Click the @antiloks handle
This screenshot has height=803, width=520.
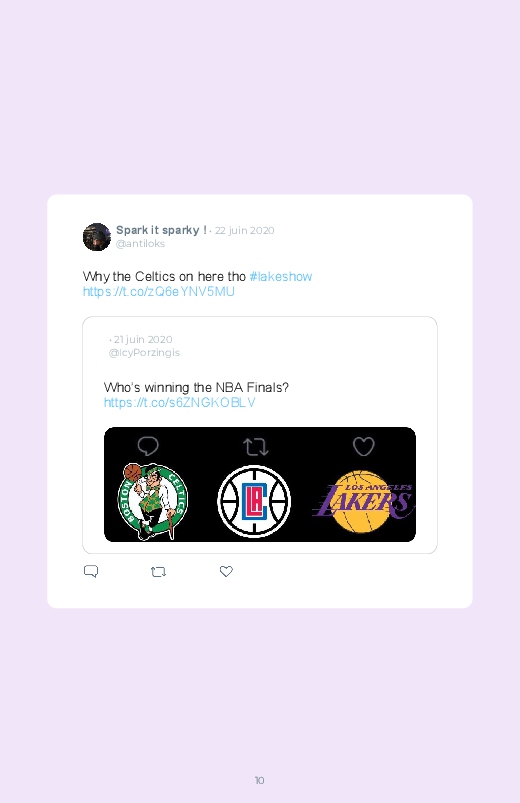pos(140,244)
